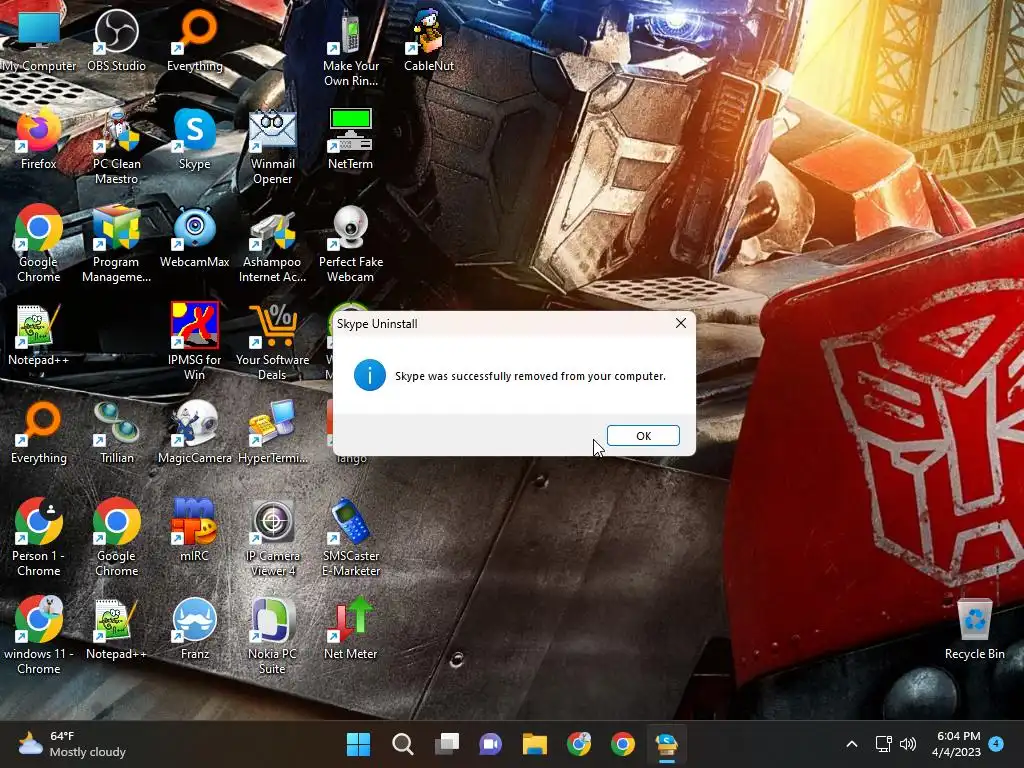Select Skype desktop shortcut
Screen dimensions: 1024x768
point(195,138)
